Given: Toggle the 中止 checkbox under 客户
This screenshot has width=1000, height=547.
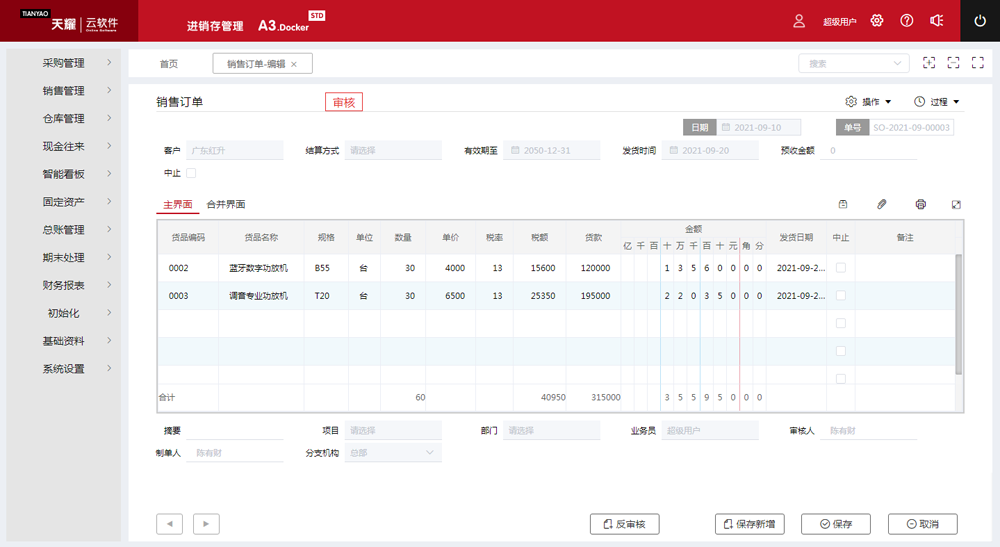Looking at the screenshot, I should click(191, 174).
